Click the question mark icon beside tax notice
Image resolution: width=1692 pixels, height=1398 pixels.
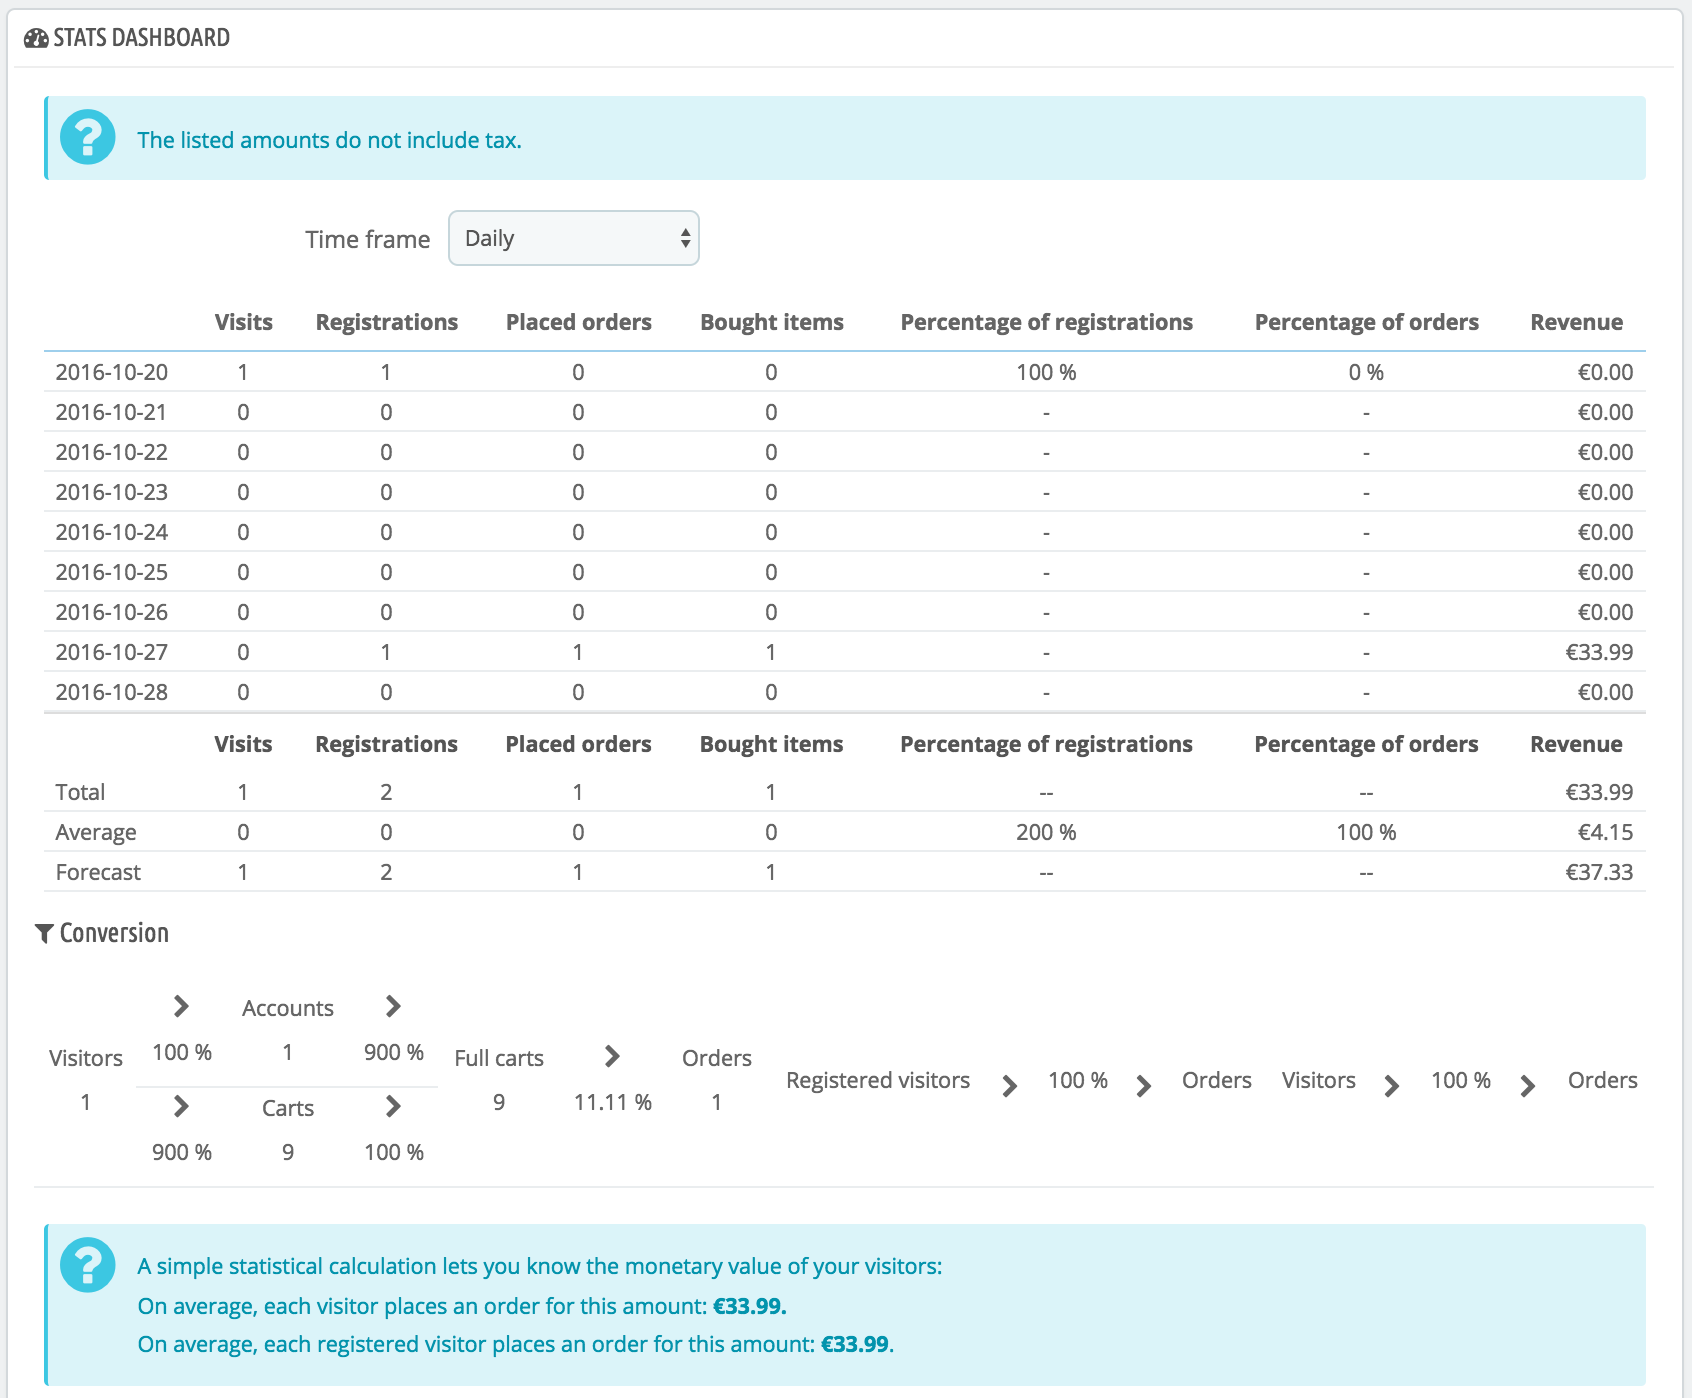88,137
